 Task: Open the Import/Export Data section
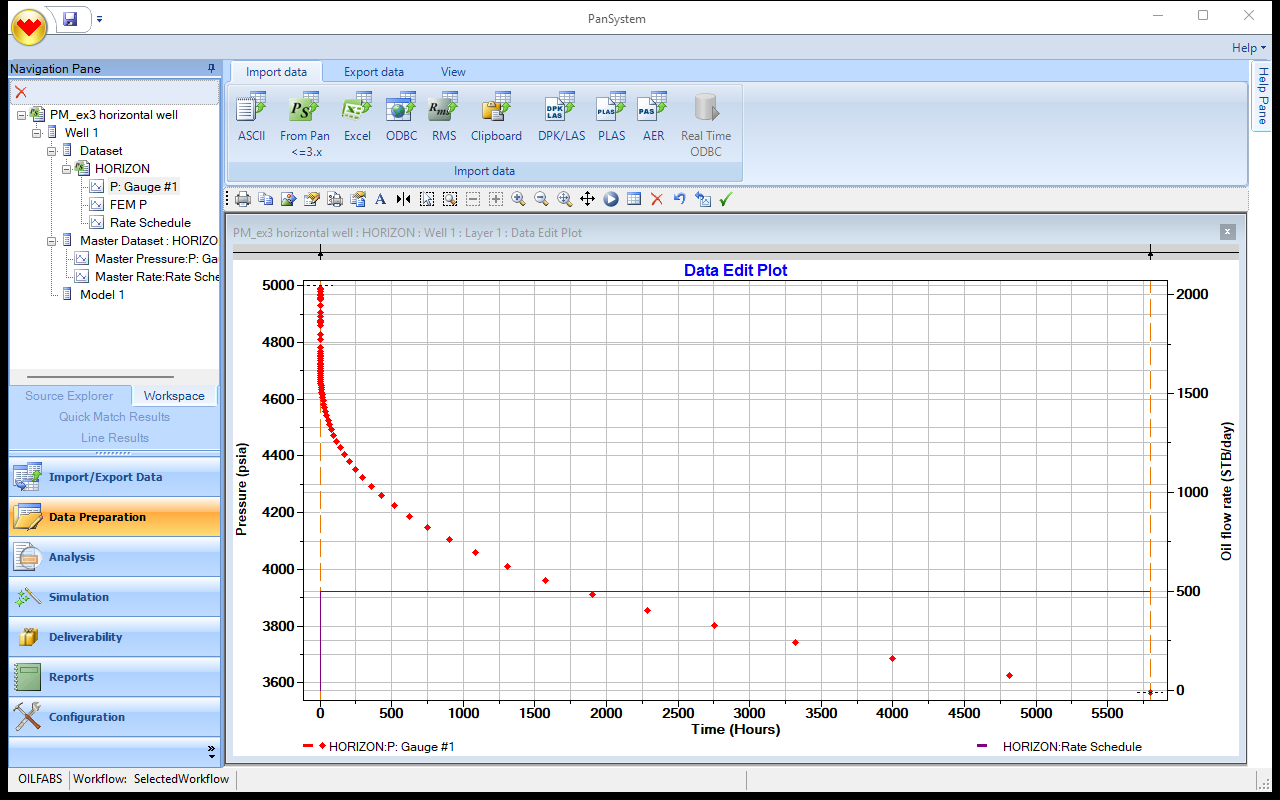point(115,477)
